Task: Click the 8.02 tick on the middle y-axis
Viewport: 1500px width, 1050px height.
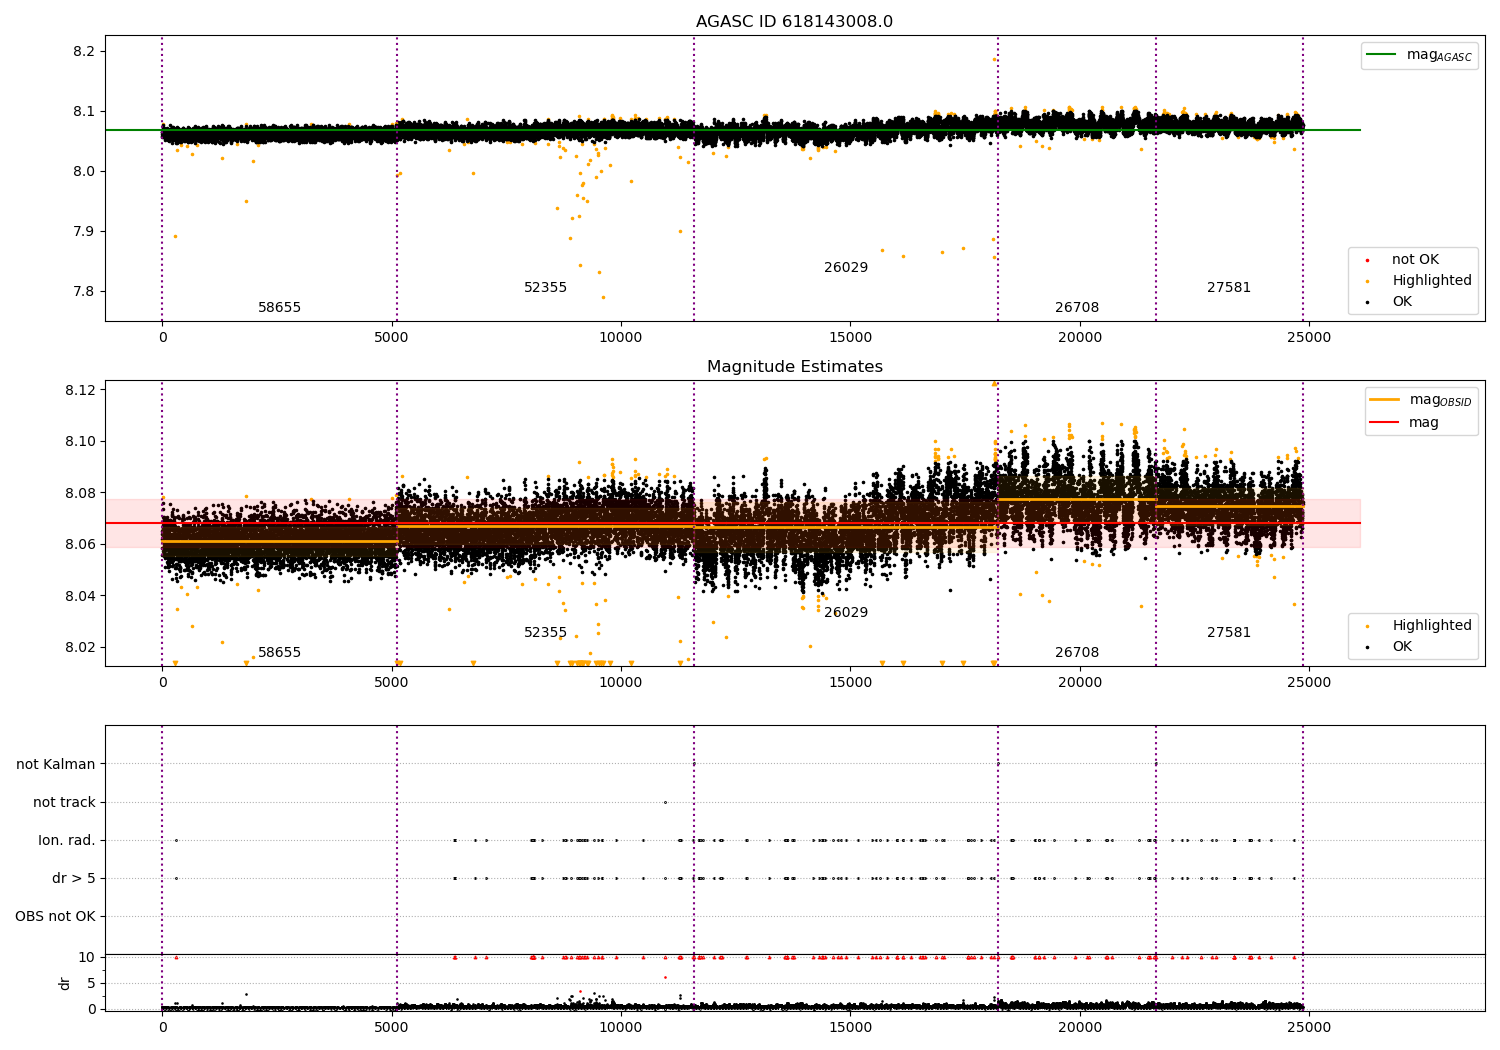Action: coord(80,648)
